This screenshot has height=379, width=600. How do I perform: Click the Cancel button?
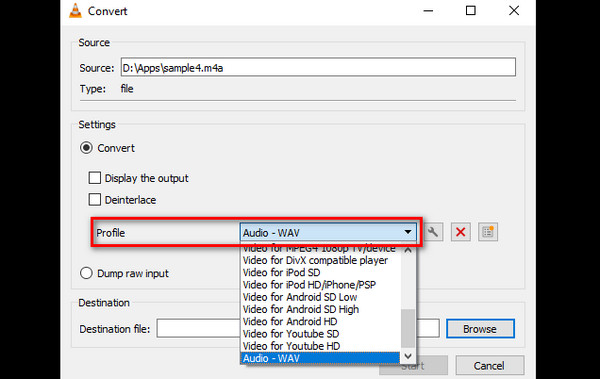[x=489, y=366]
